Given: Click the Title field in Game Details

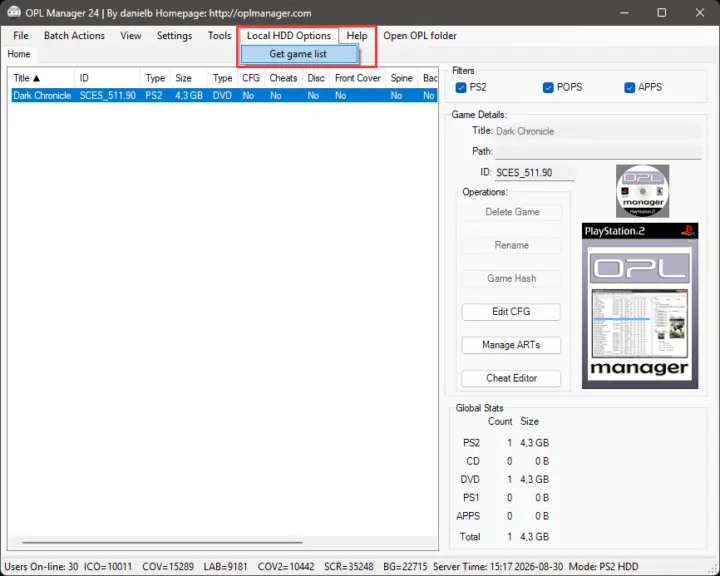Looking at the screenshot, I should [598, 131].
